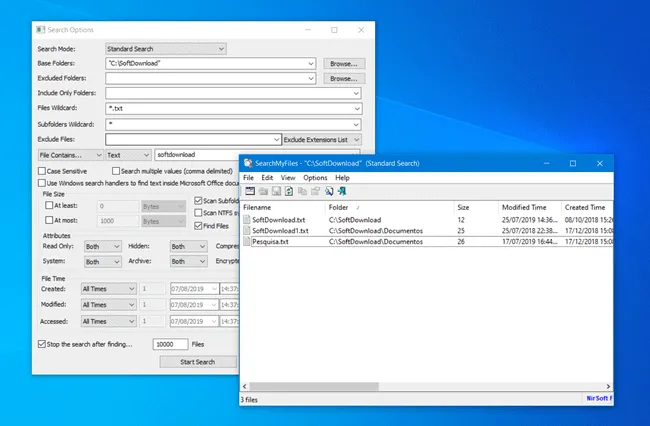Sort by Size column header
Screen dimensions: 650x426
[x=475, y=207]
